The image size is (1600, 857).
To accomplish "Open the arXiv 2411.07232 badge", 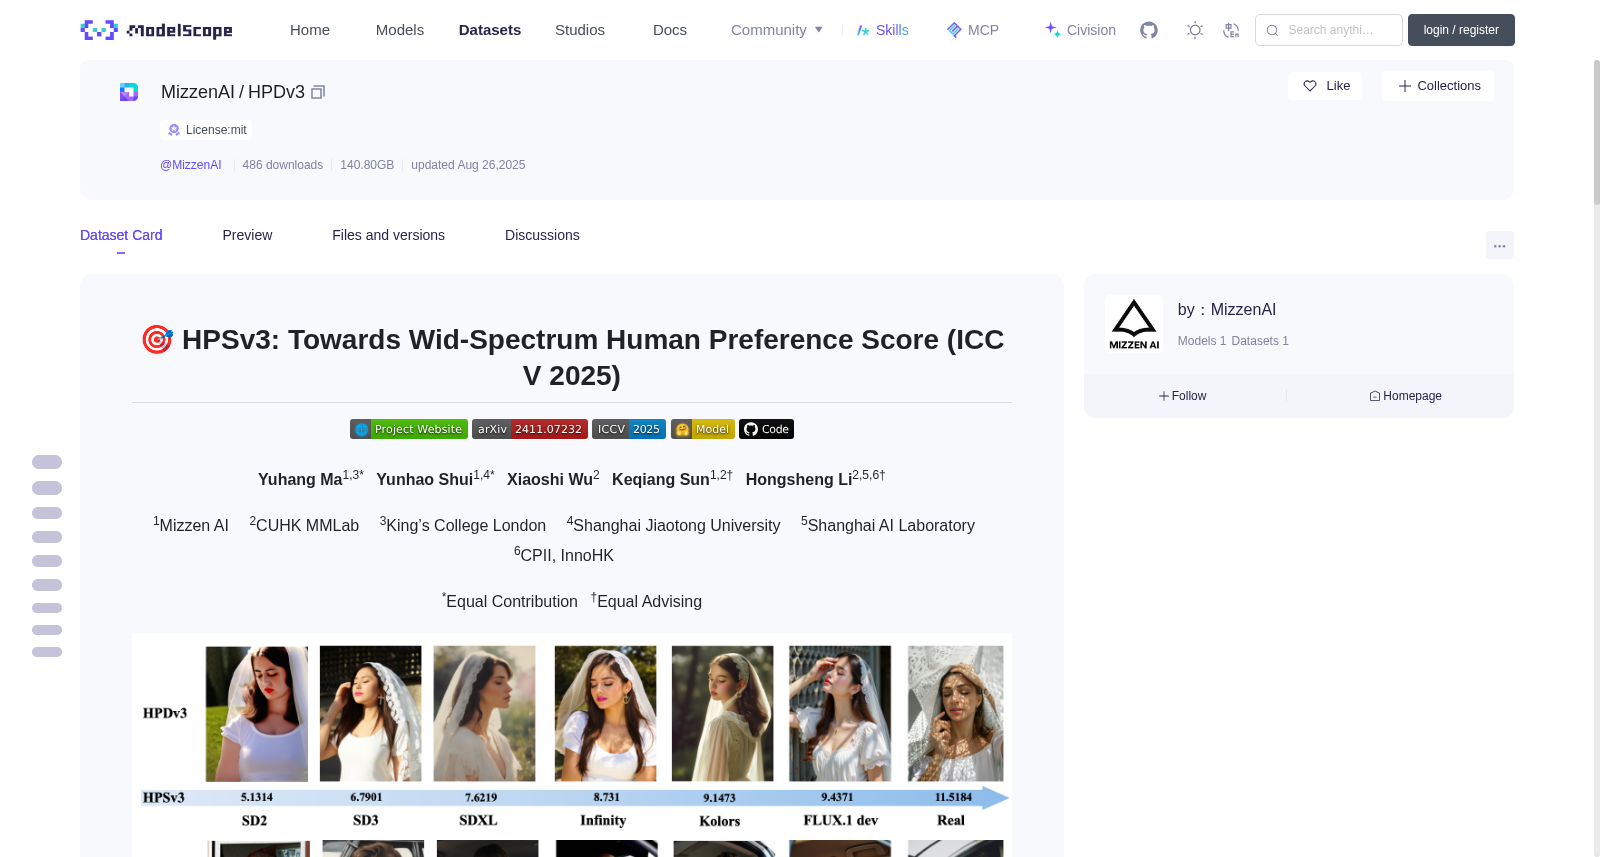I will point(530,429).
